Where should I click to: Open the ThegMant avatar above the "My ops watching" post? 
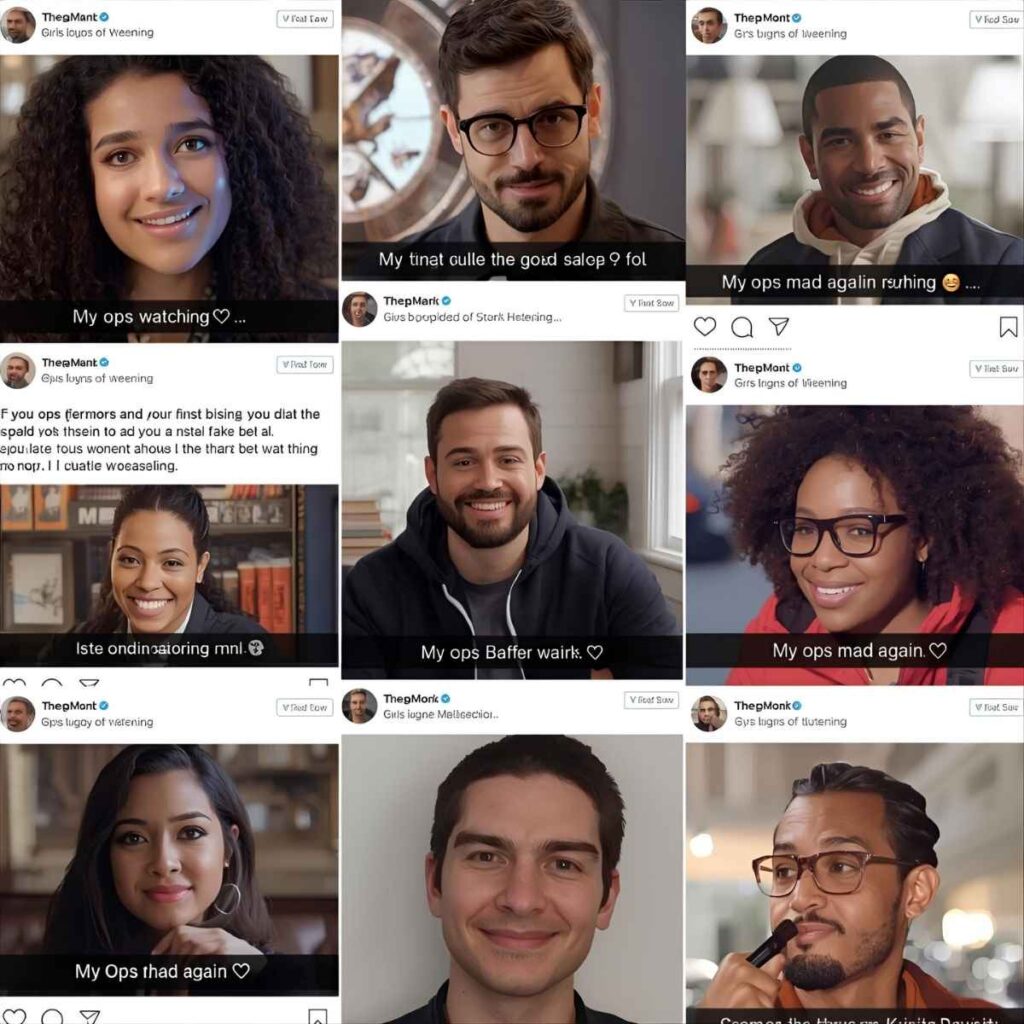18,25
